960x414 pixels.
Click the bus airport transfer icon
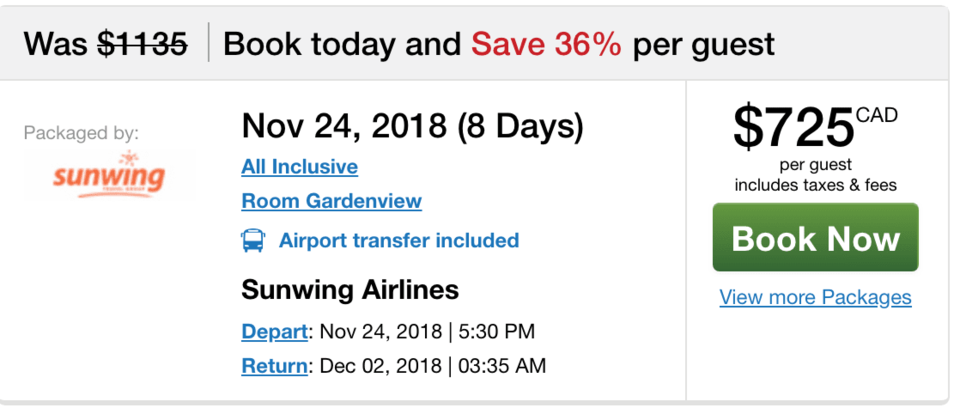pos(253,240)
